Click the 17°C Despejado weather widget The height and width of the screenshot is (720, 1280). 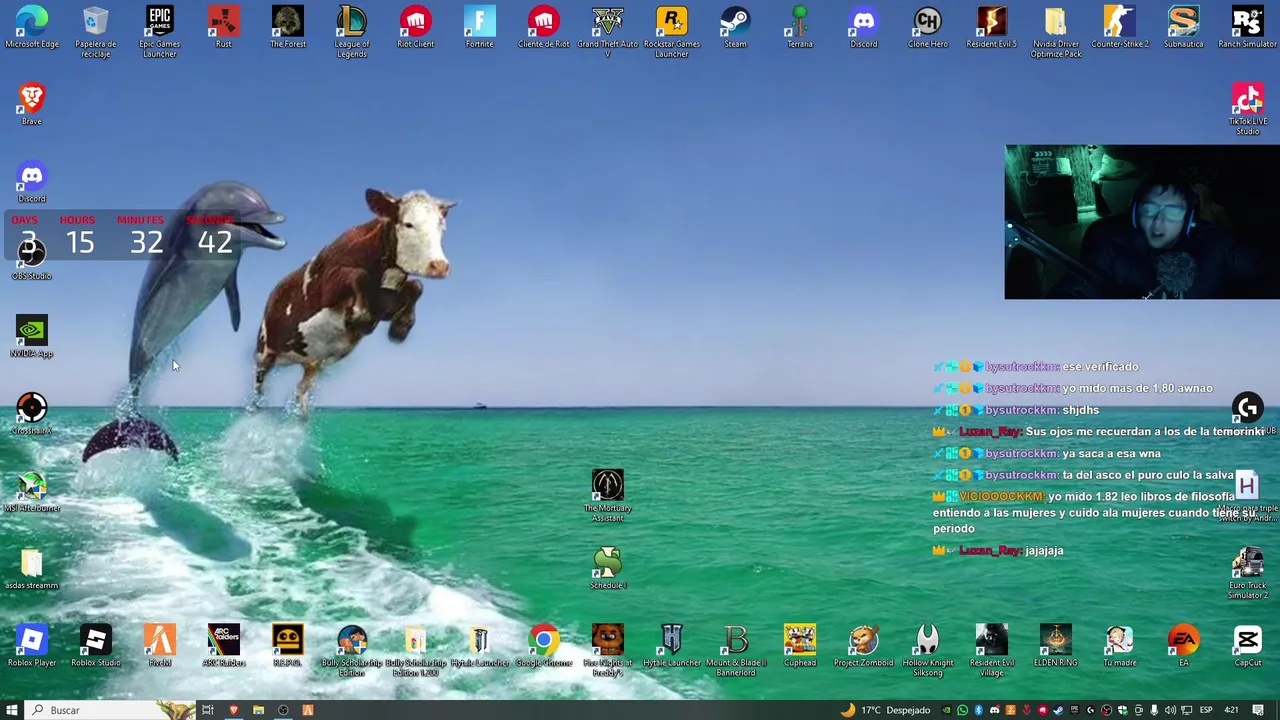click(x=886, y=710)
